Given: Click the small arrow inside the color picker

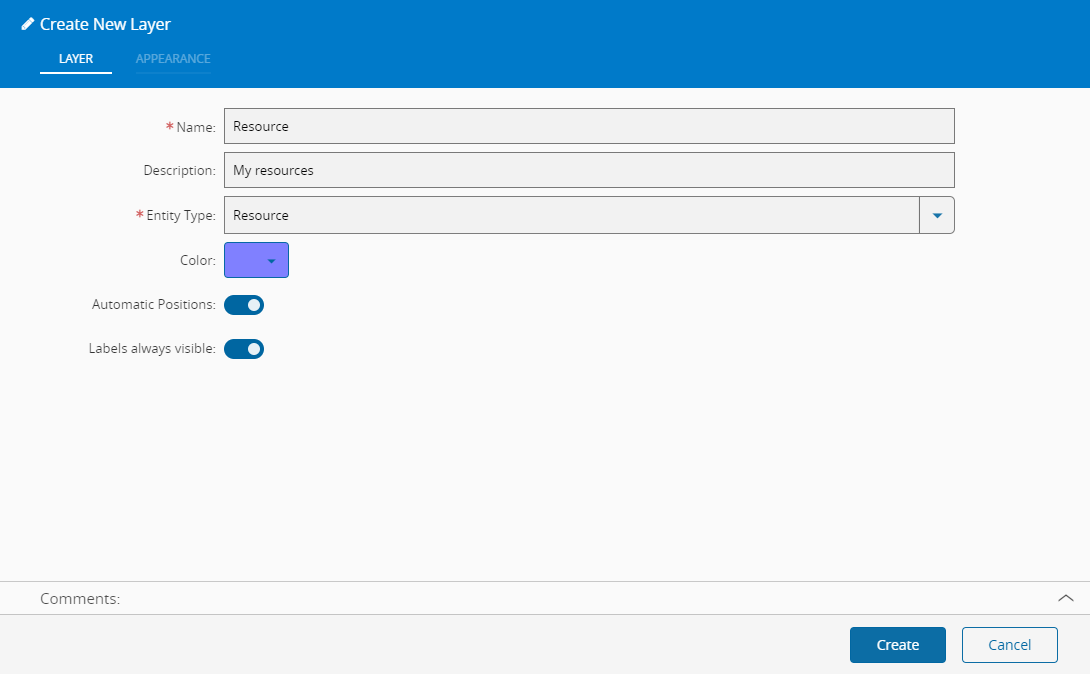Looking at the screenshot, I should (271, 261).
